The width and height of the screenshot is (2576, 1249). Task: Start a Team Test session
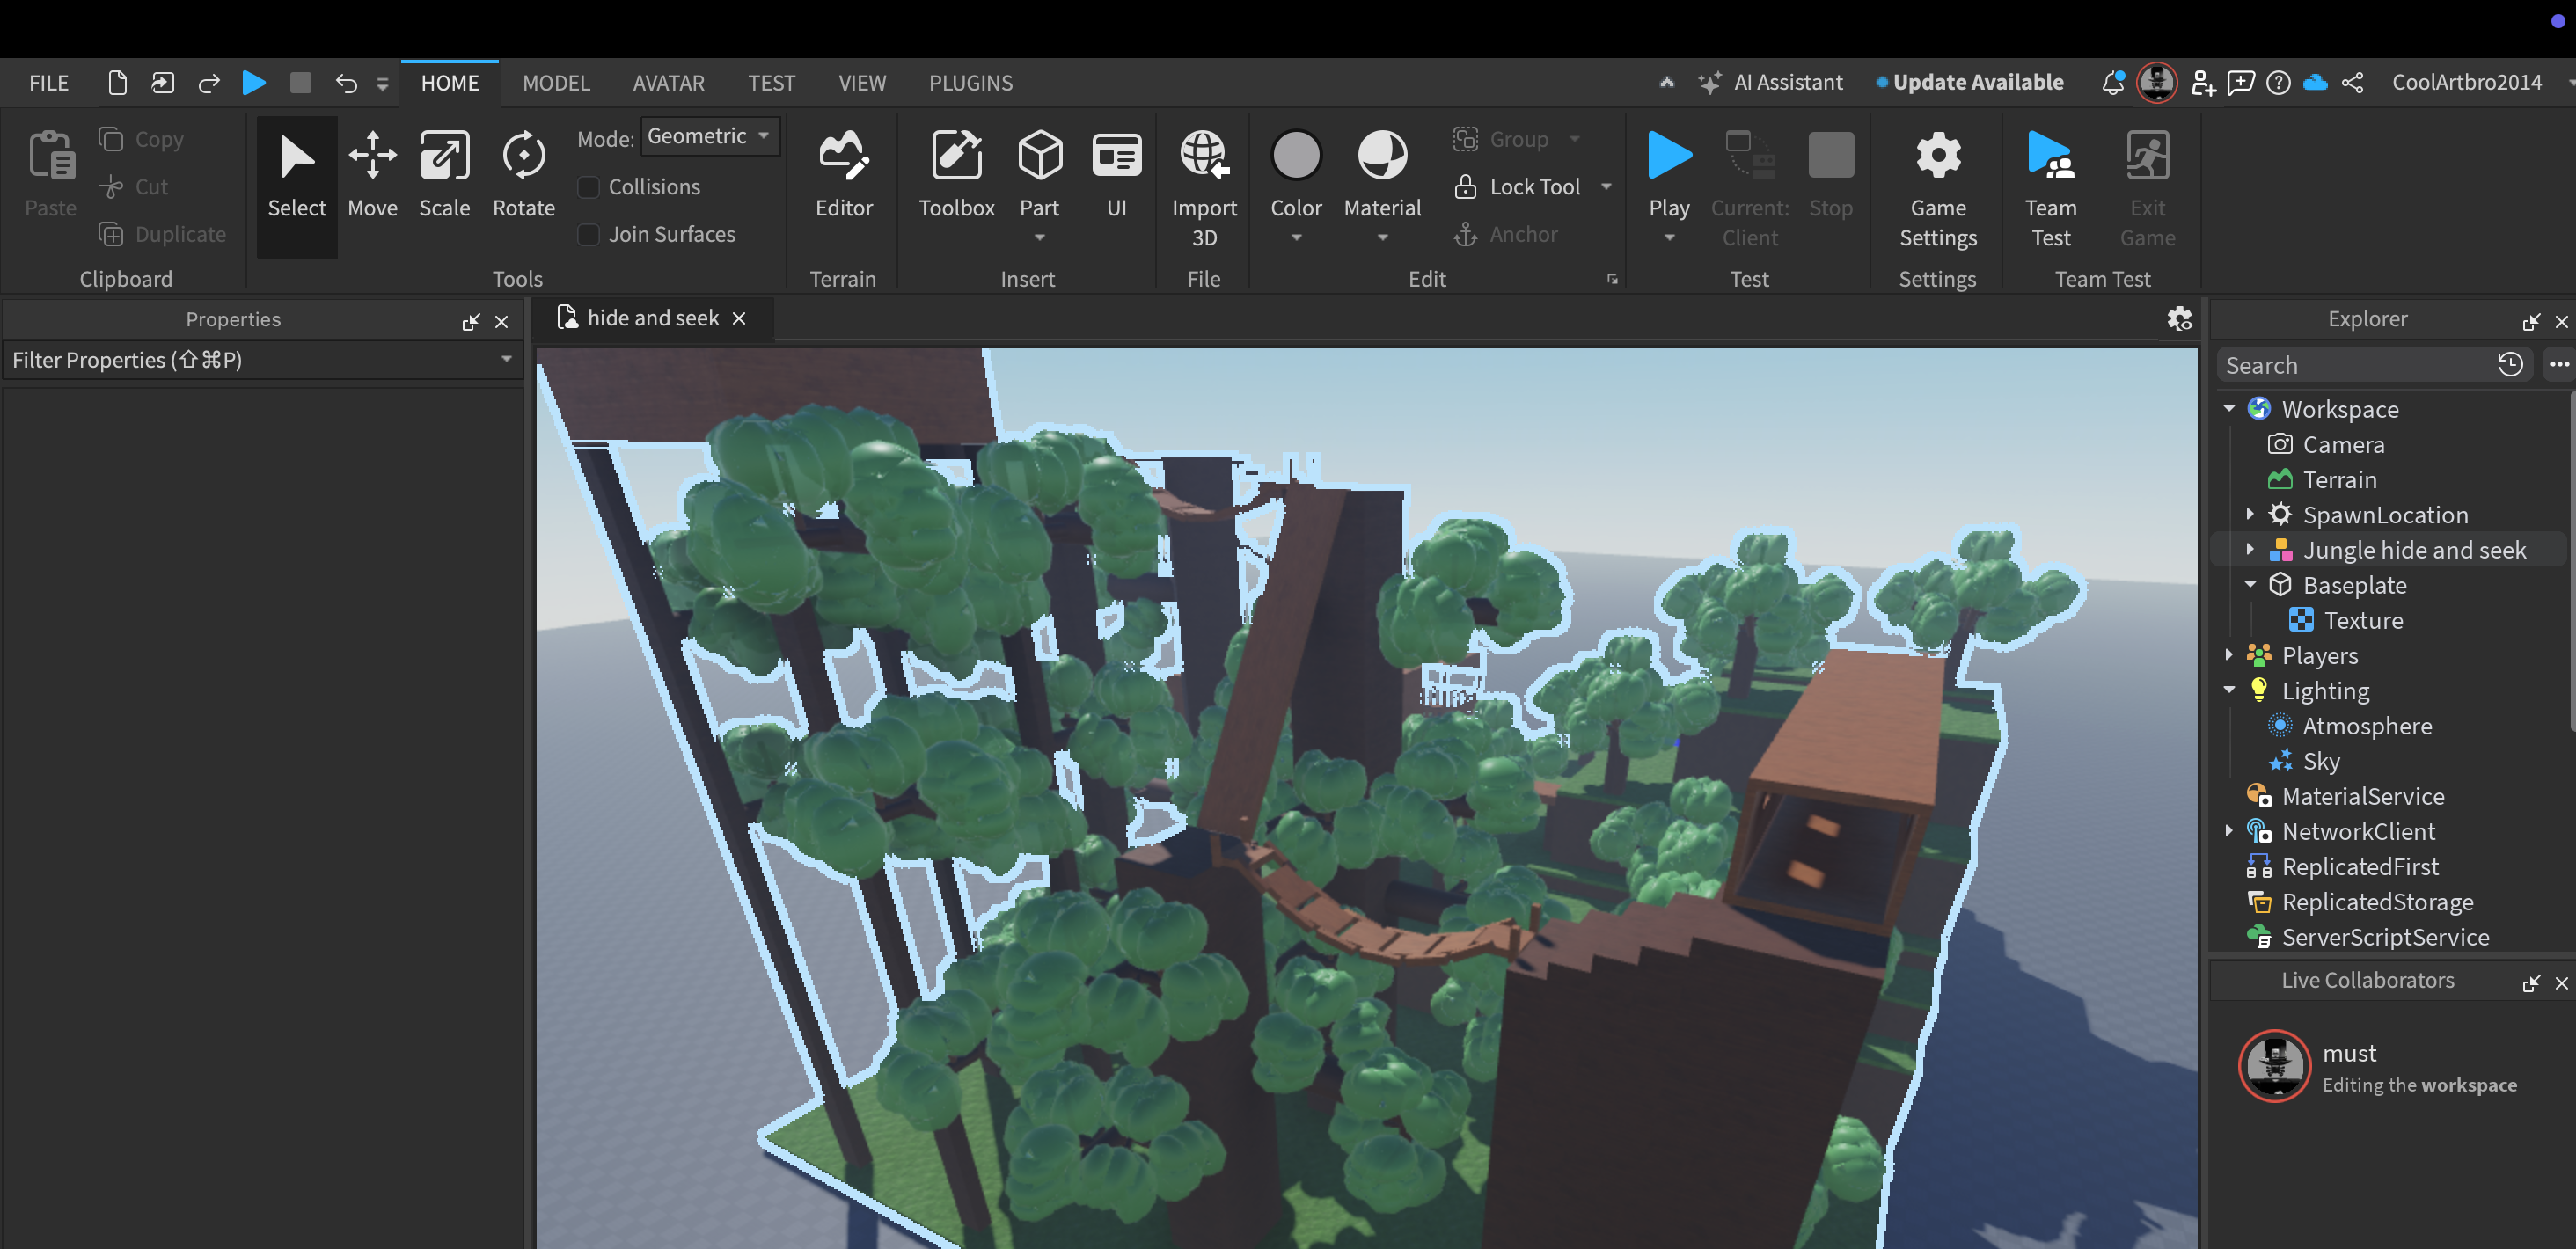tap(2050, 188)
